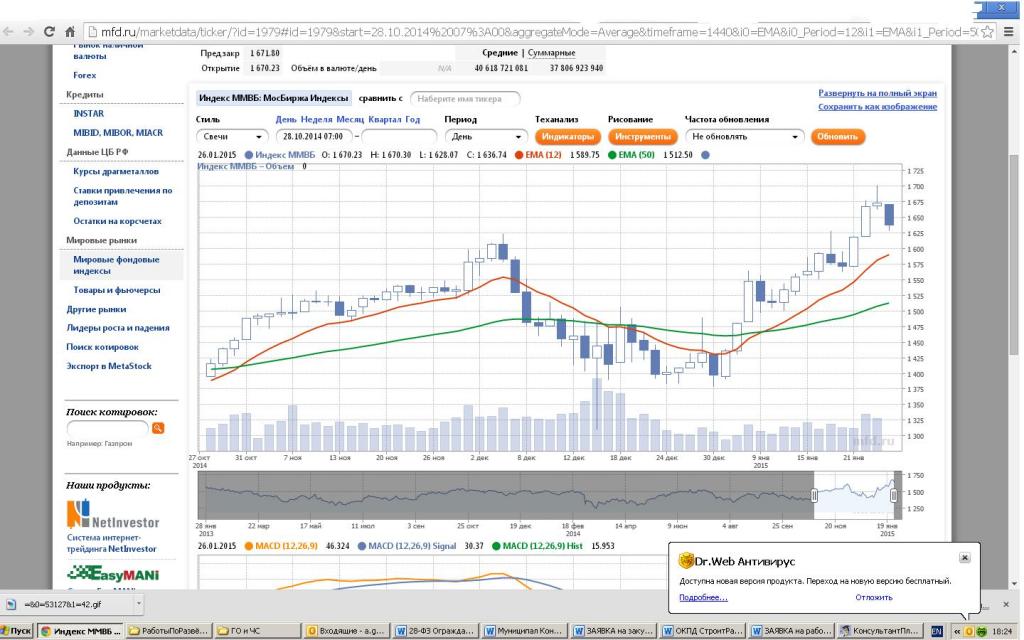The width and height of the screenshot is (1024, 640).
Task: Click the orange quote search magnifier icon
Action: click(158, 428)
